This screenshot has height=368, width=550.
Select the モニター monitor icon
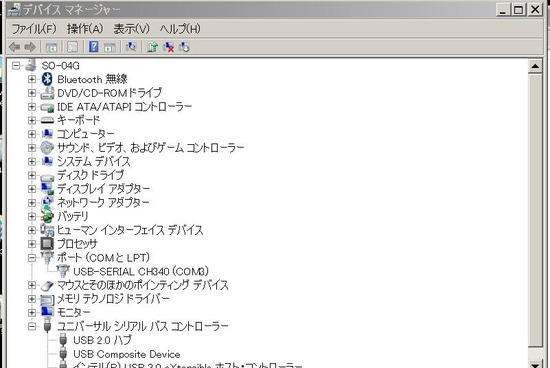pos(47,312)
